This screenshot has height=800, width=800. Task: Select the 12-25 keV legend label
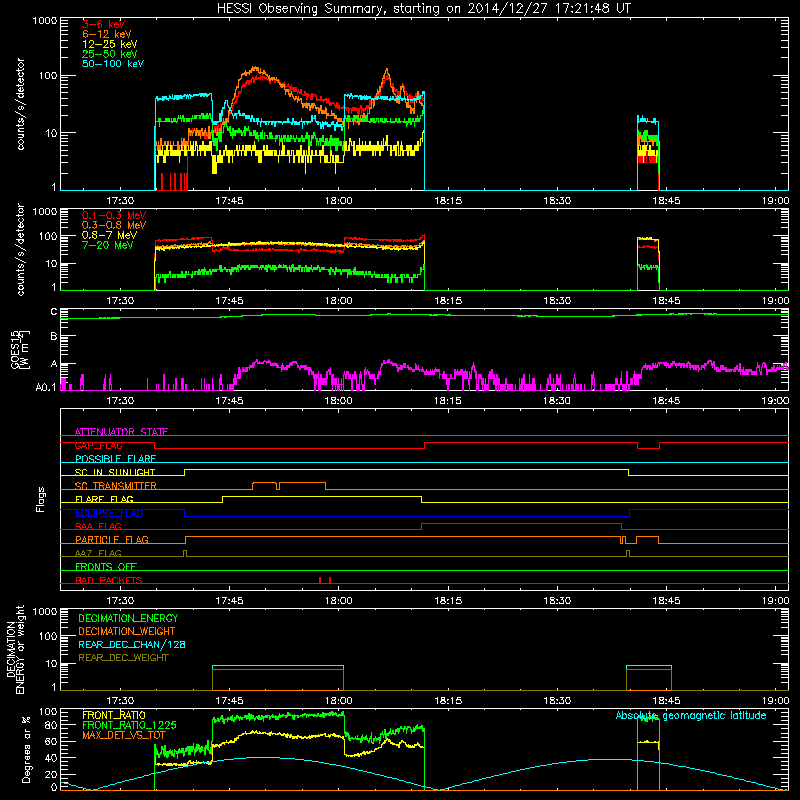coord(110,44)
